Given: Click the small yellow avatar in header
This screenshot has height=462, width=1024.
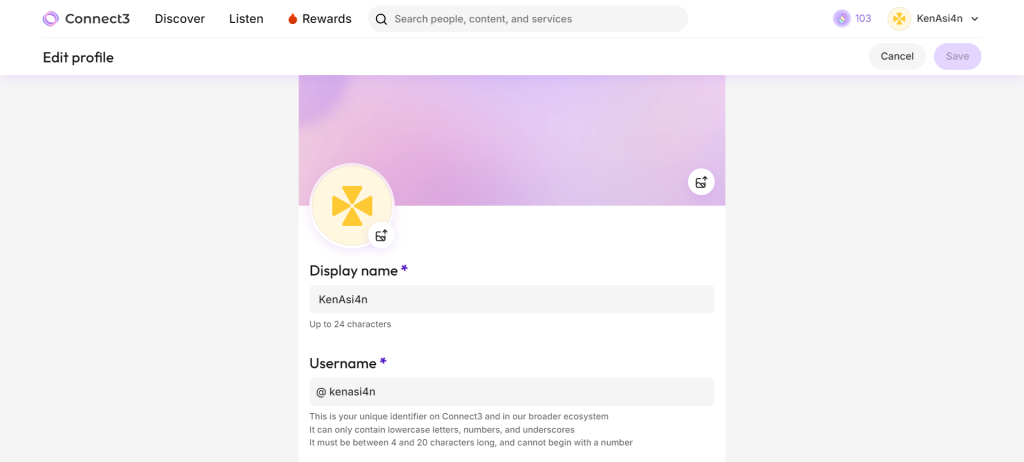Looking at the screenshot, I should [899, 19].
